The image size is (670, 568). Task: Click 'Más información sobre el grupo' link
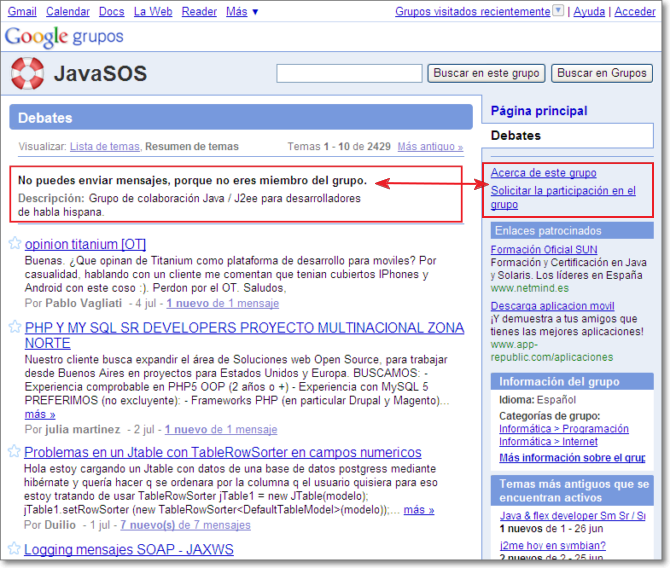572,458
